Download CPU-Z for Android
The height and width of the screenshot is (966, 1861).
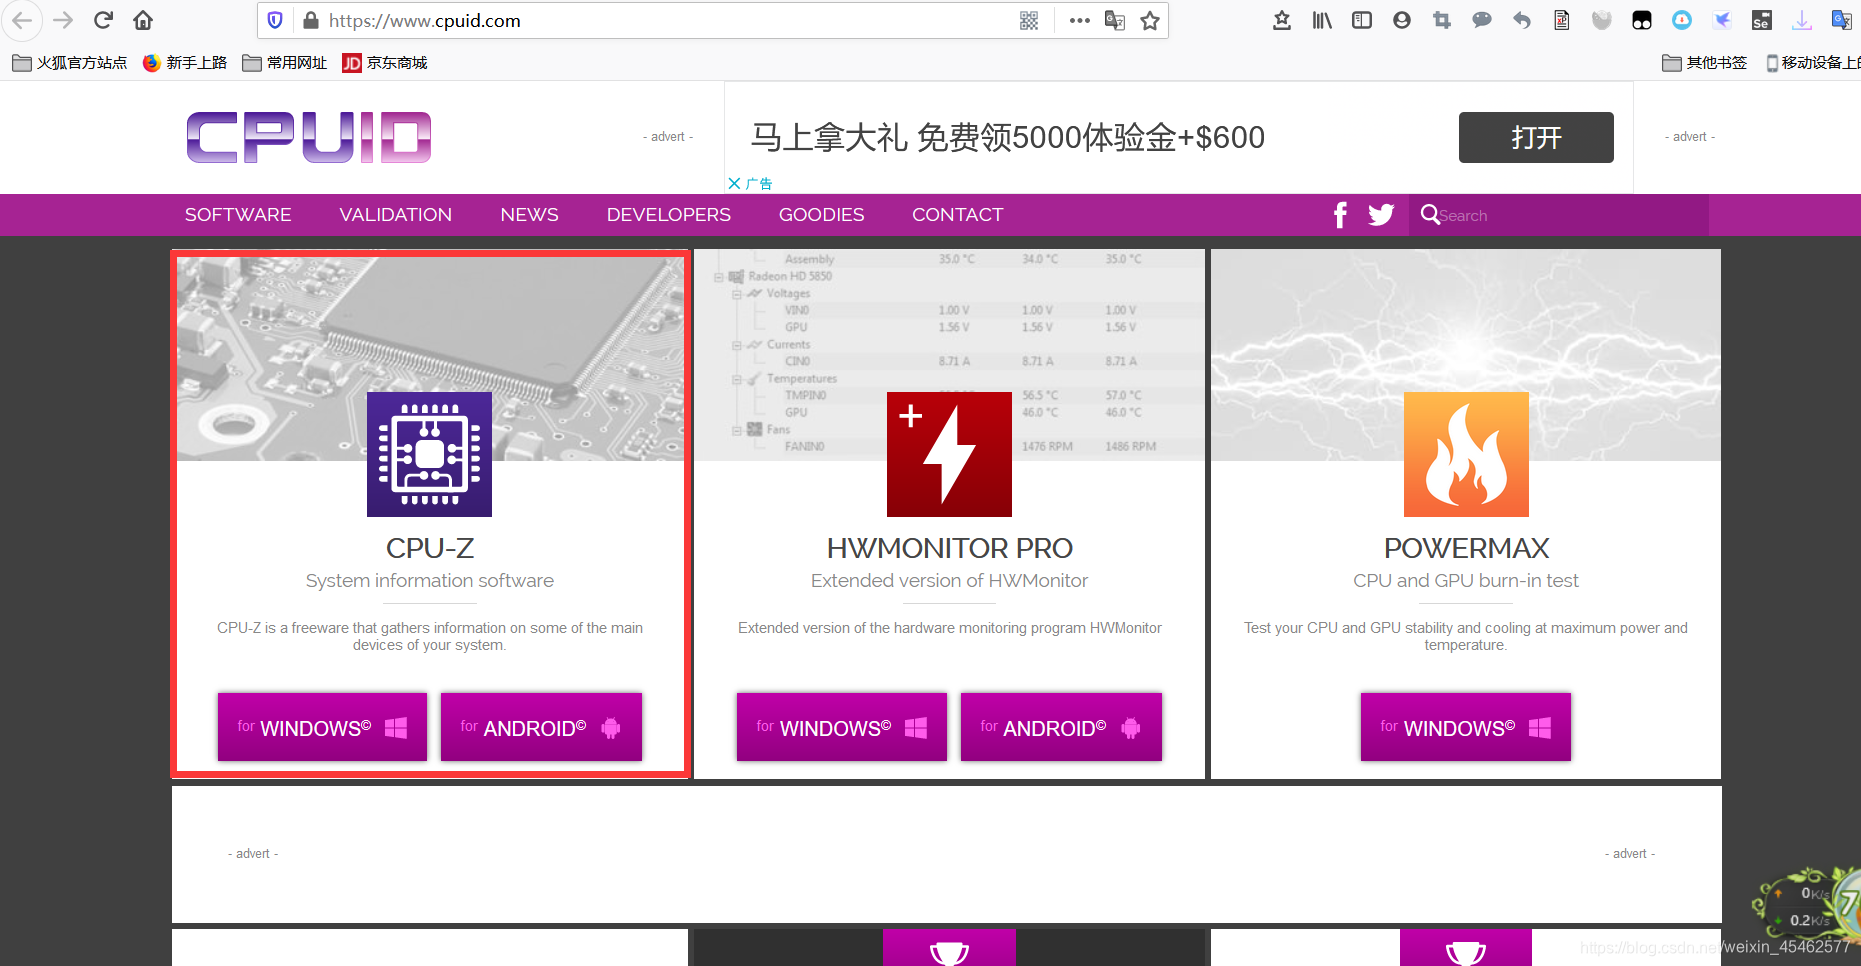541,727
